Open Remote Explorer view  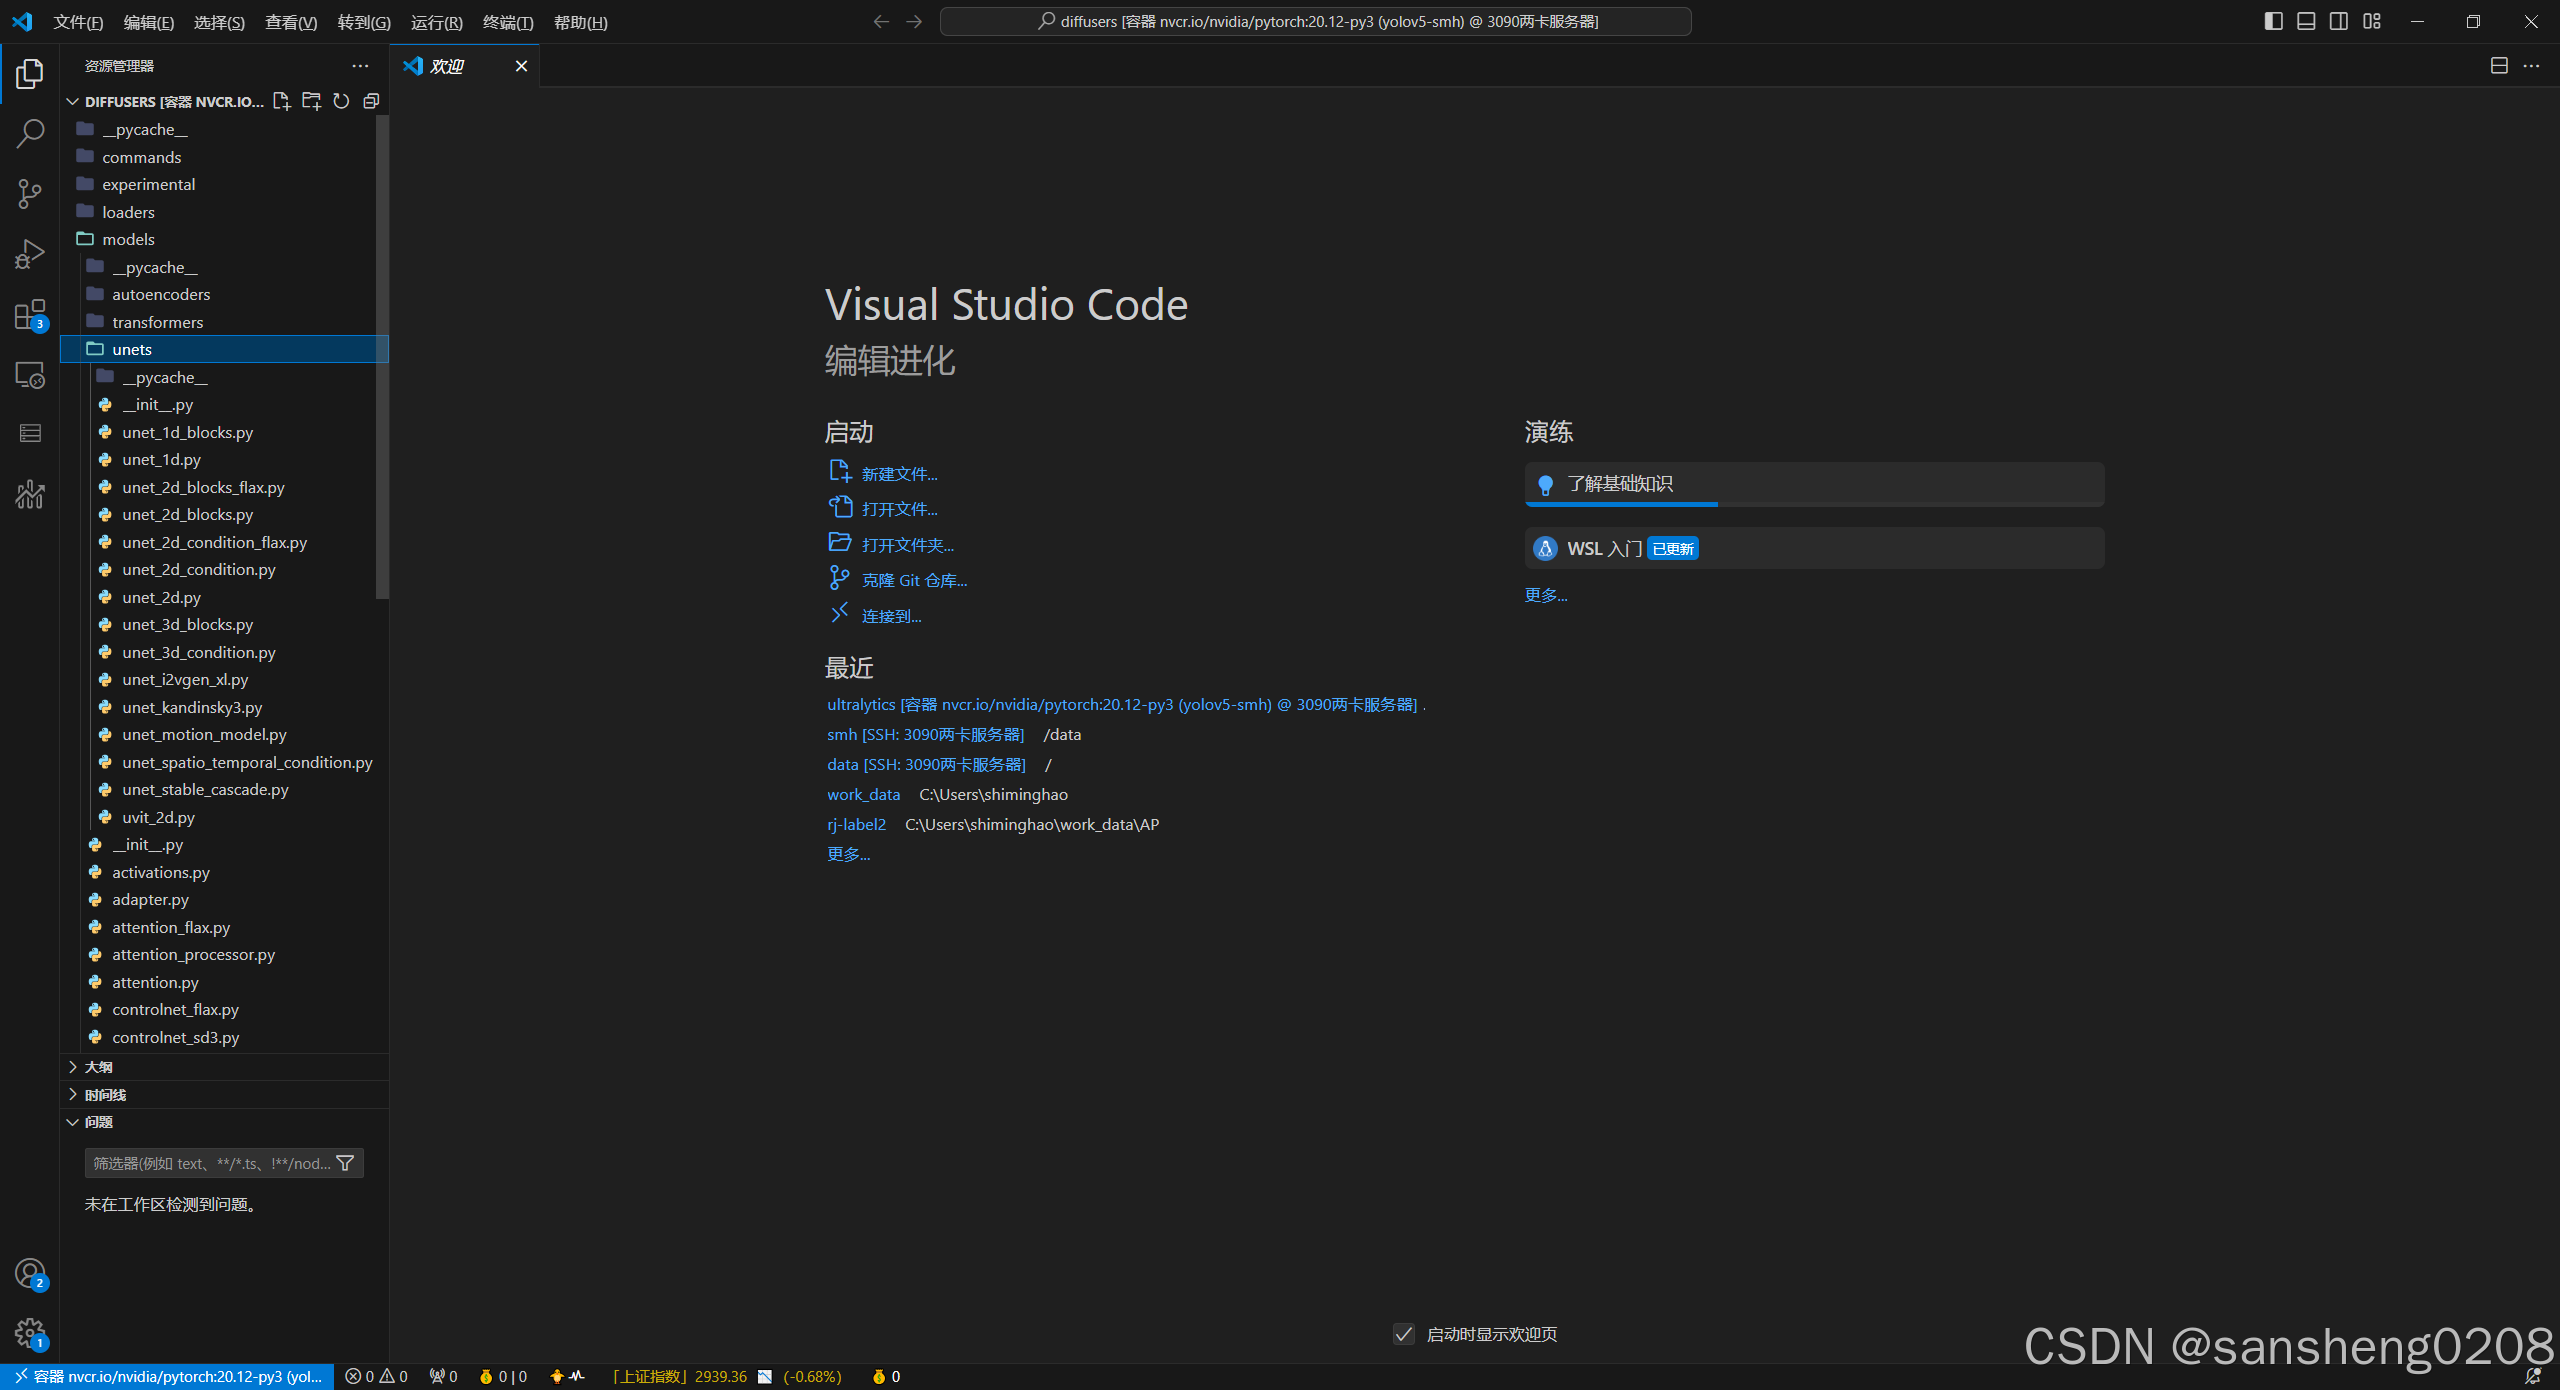30,376
